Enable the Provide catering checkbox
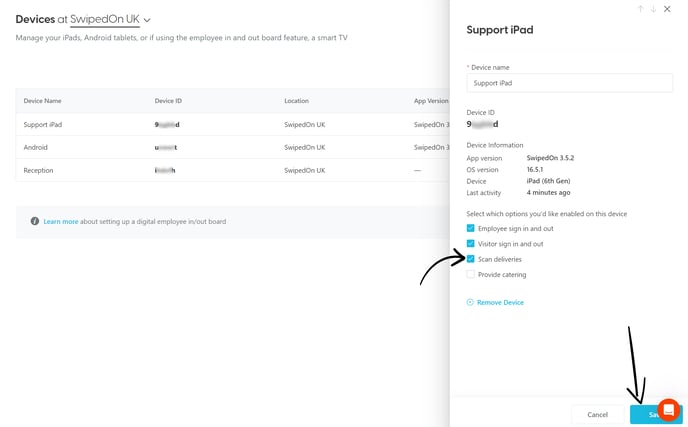This screenshot has width=688, height=427. pos(470,274)
